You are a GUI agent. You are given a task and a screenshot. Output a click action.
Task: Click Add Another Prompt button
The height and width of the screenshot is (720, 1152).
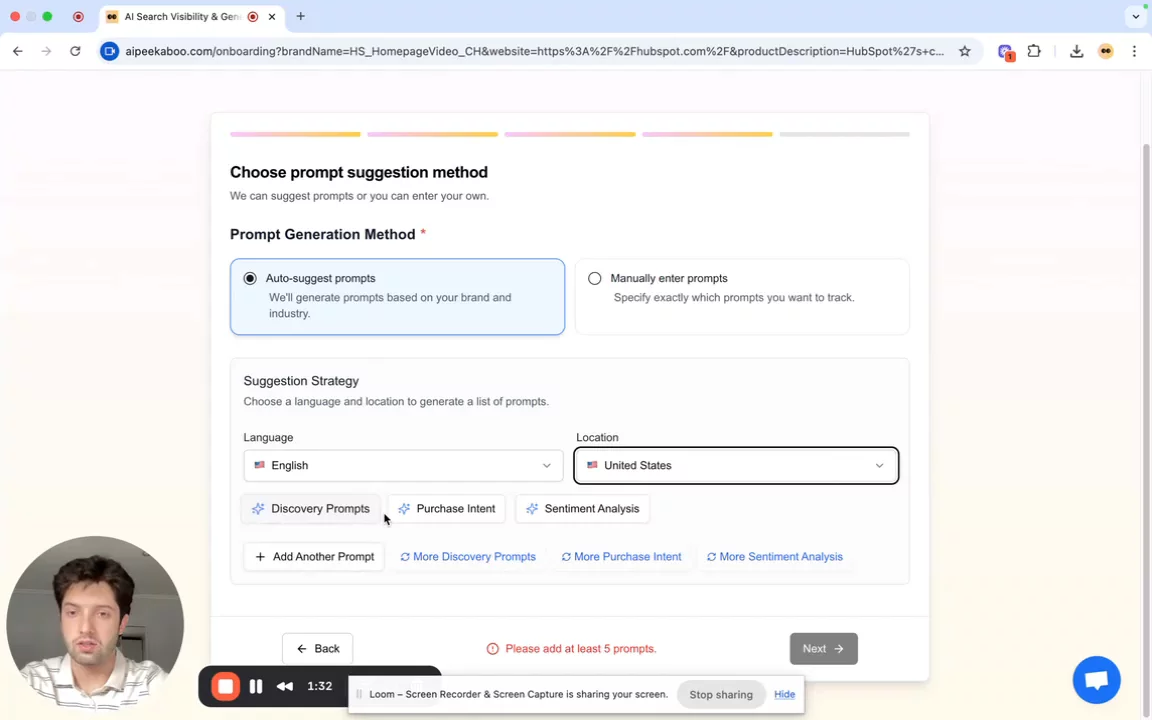(314, 557)
